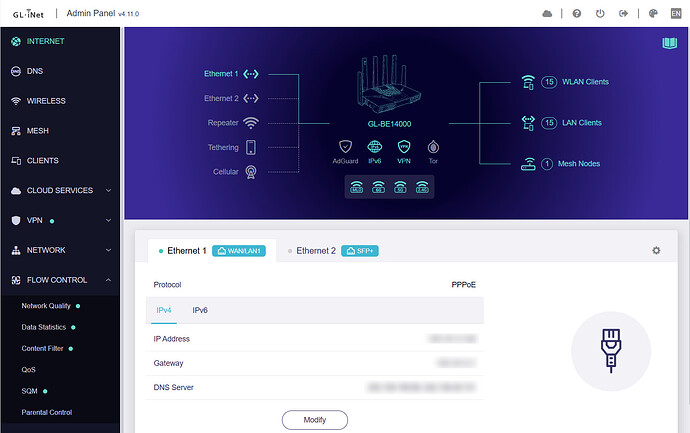Click the second Wi-Fi band icon (6G)
This screenshot has height=433, width=690.
tap(378, 187)
